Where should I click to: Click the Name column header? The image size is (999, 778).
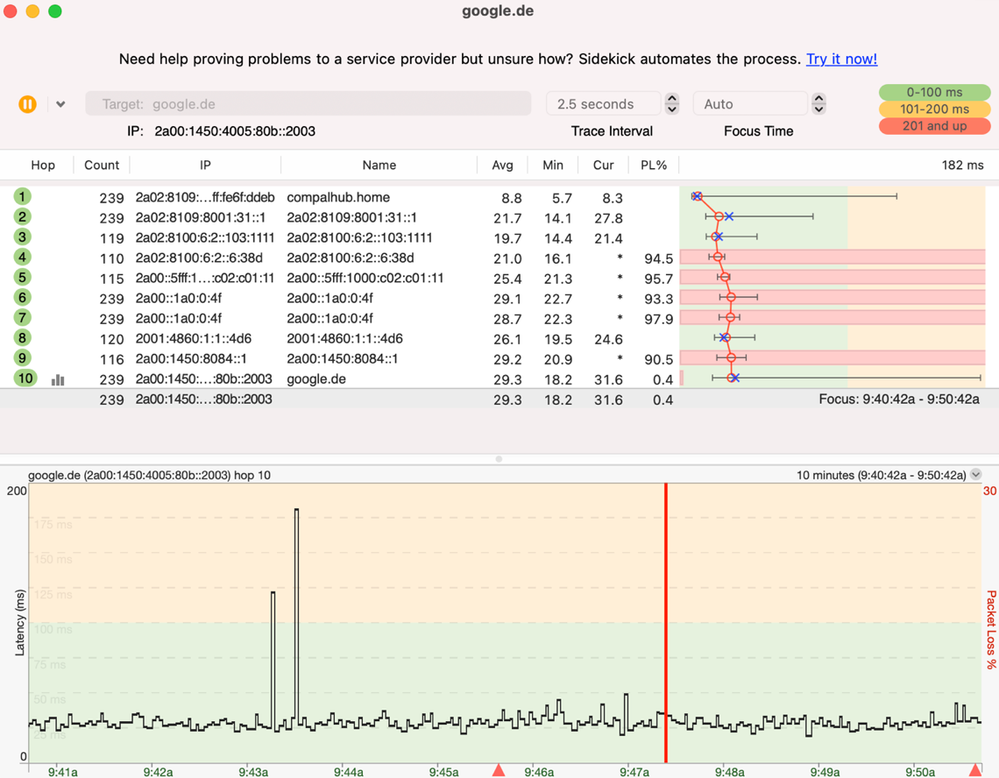[x=379, y=165]
